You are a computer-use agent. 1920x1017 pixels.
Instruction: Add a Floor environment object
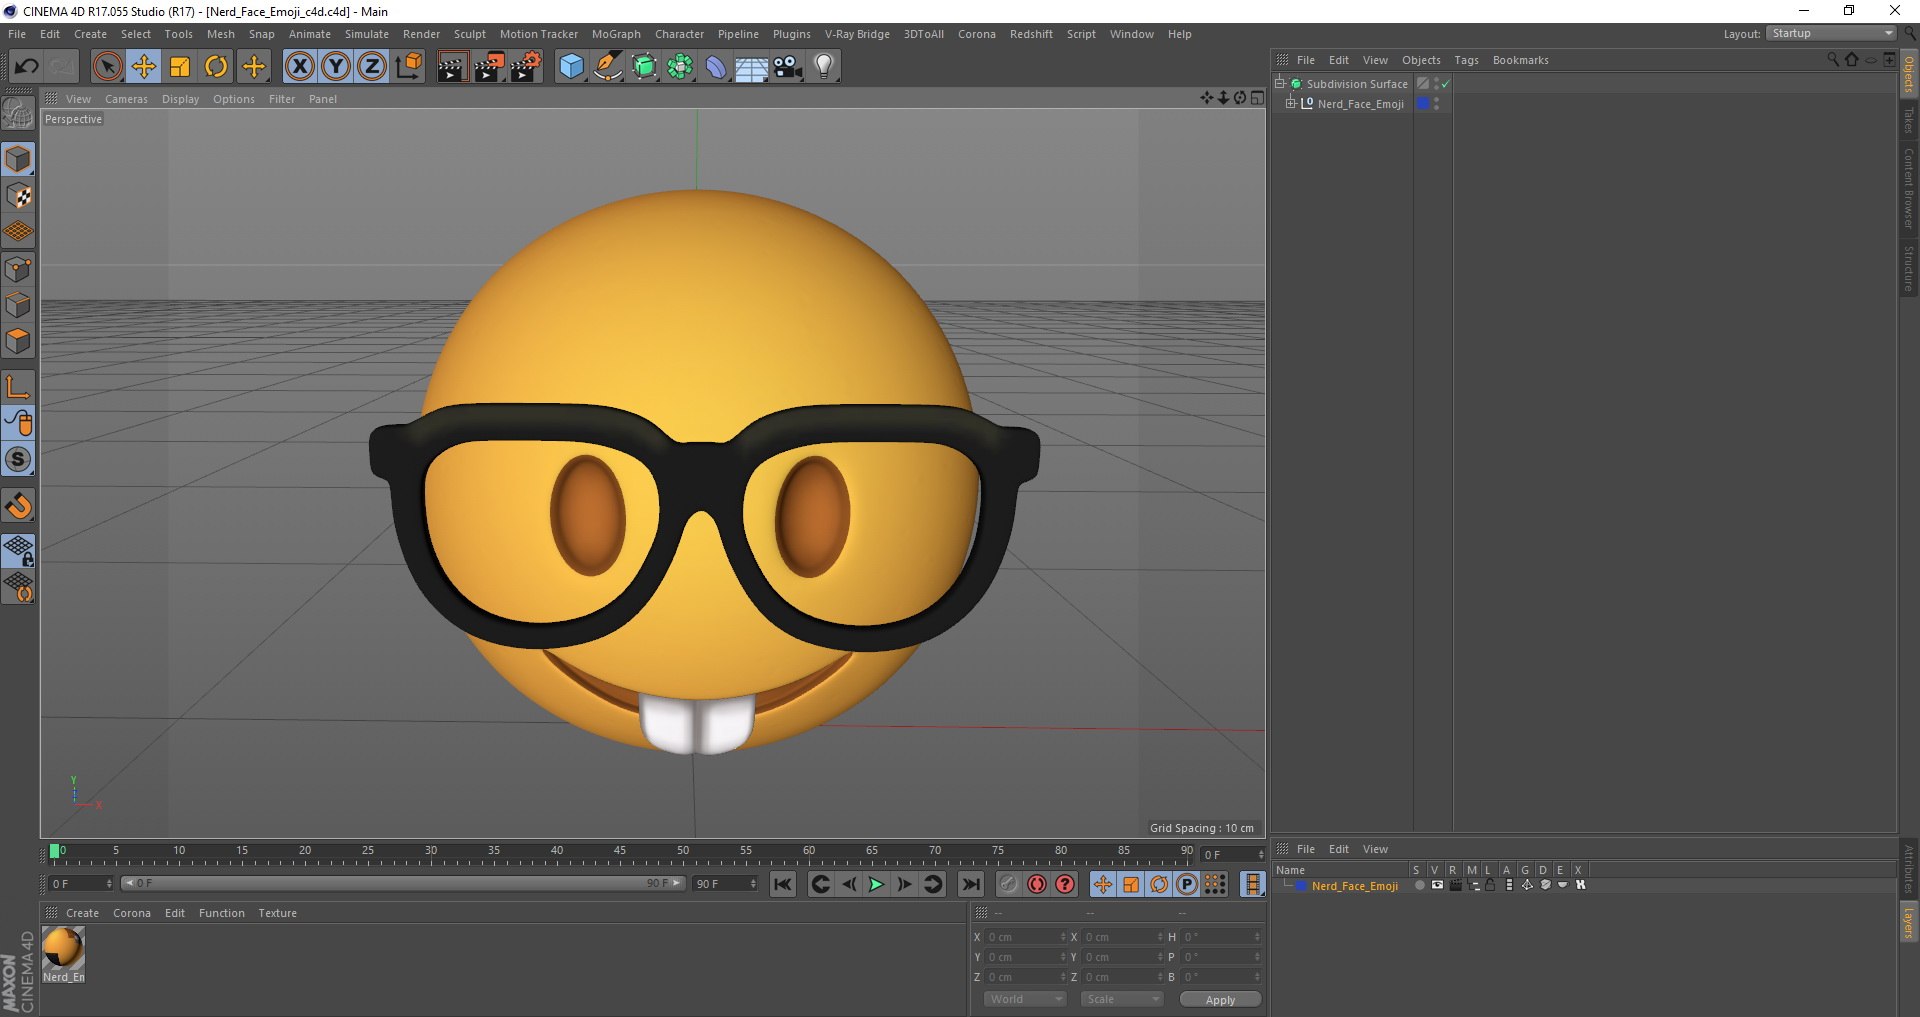coord(752,67)
